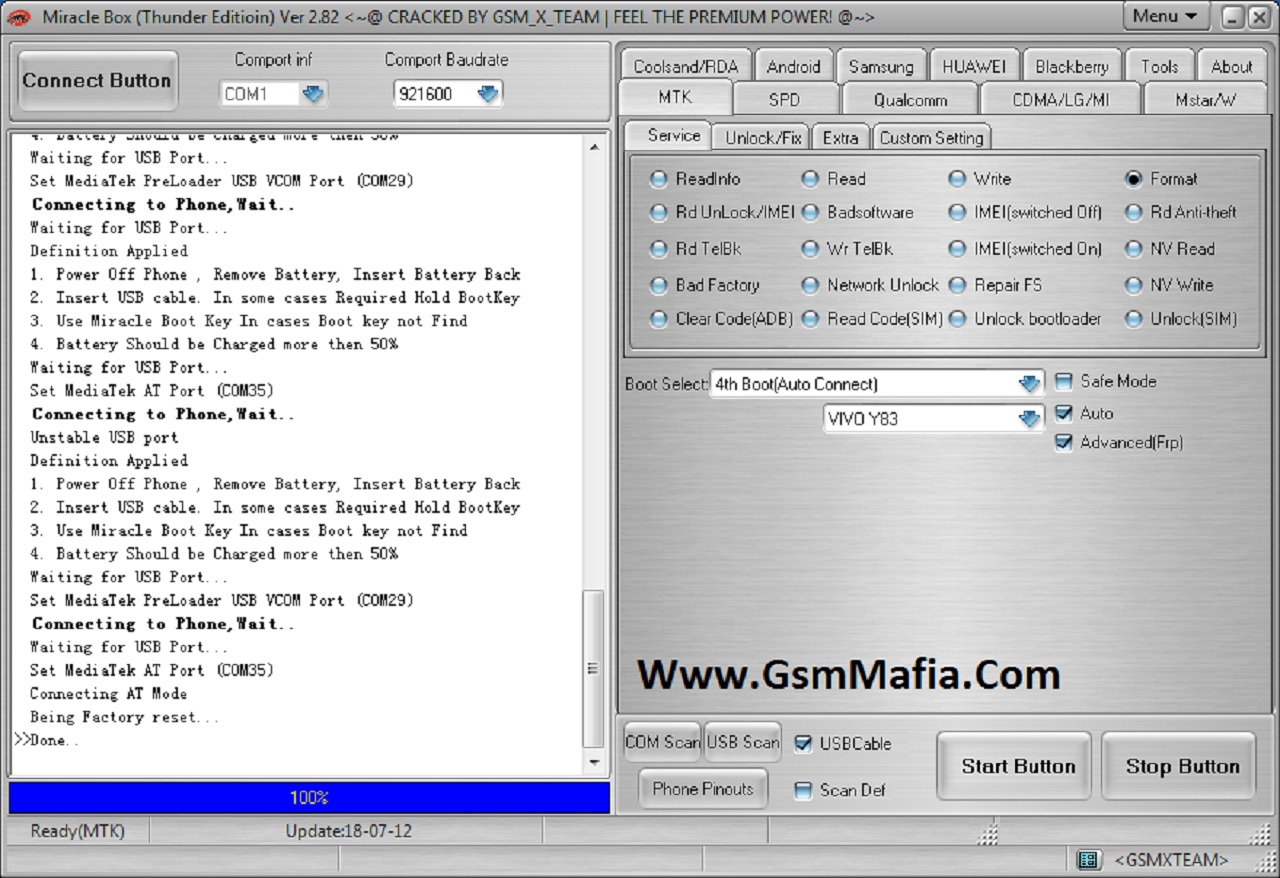Open the About tab

pyautogui.click(x=1232, y=67)
